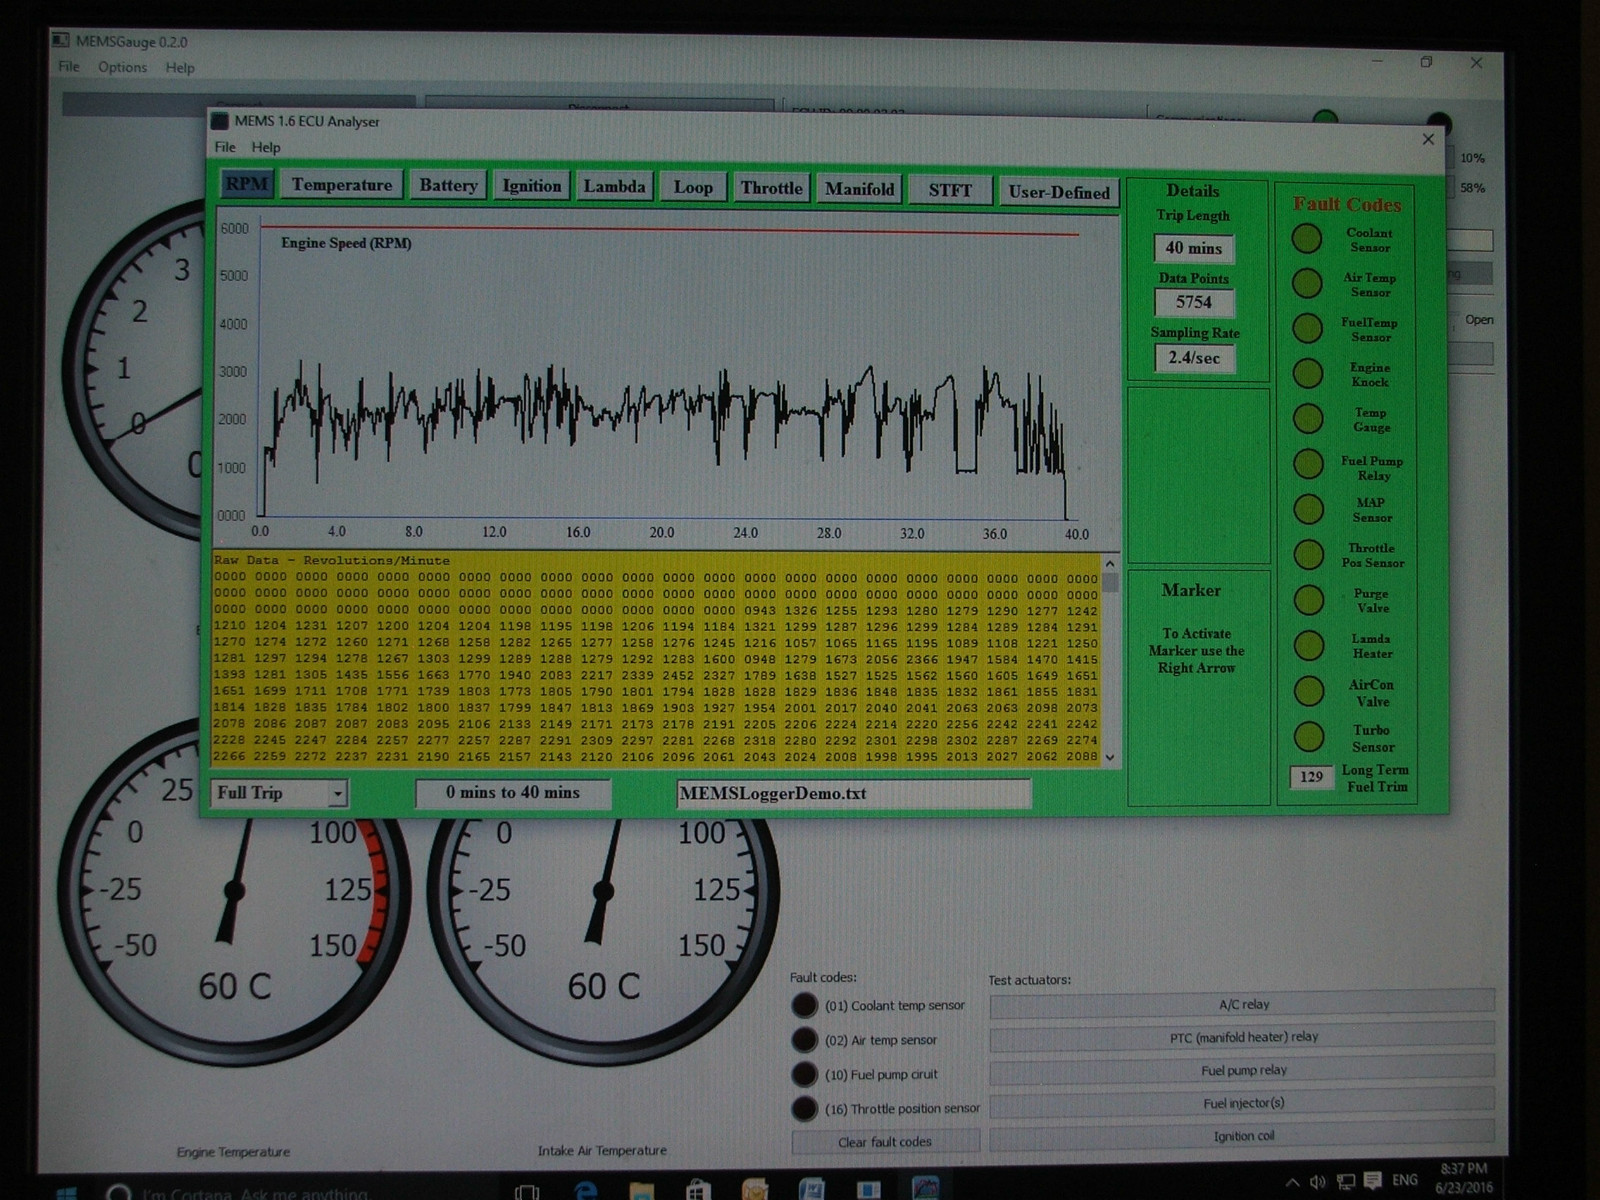This screenshot has width=1600, height=1200.
Task: Click the Clear fault codes button
Action: point(885,1142)
